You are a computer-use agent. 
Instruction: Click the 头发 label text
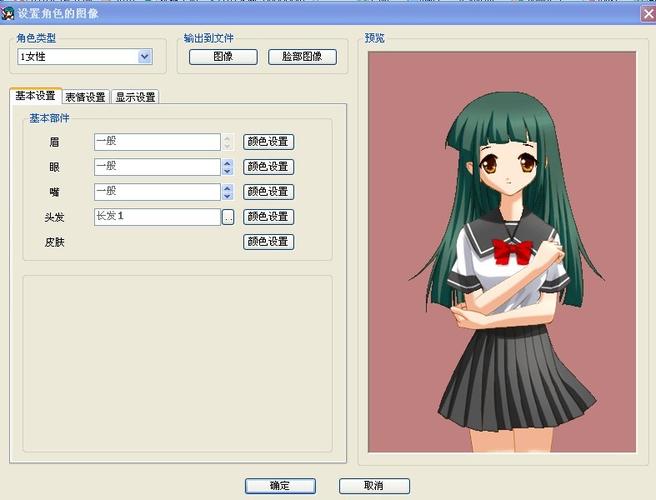point(55,217)
